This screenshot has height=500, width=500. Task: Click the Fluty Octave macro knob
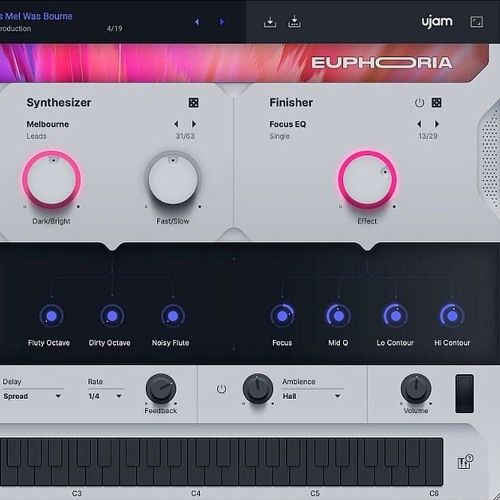51,316
